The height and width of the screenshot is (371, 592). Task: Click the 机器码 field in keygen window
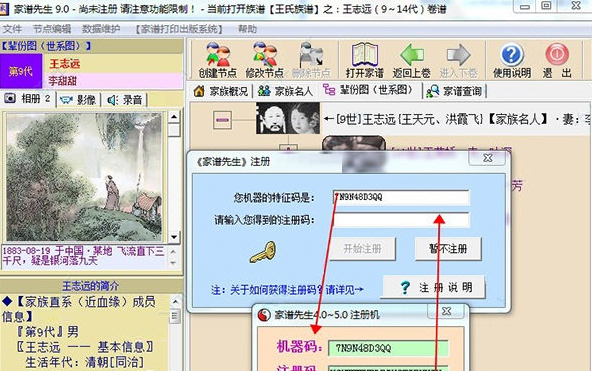(388, 348)
